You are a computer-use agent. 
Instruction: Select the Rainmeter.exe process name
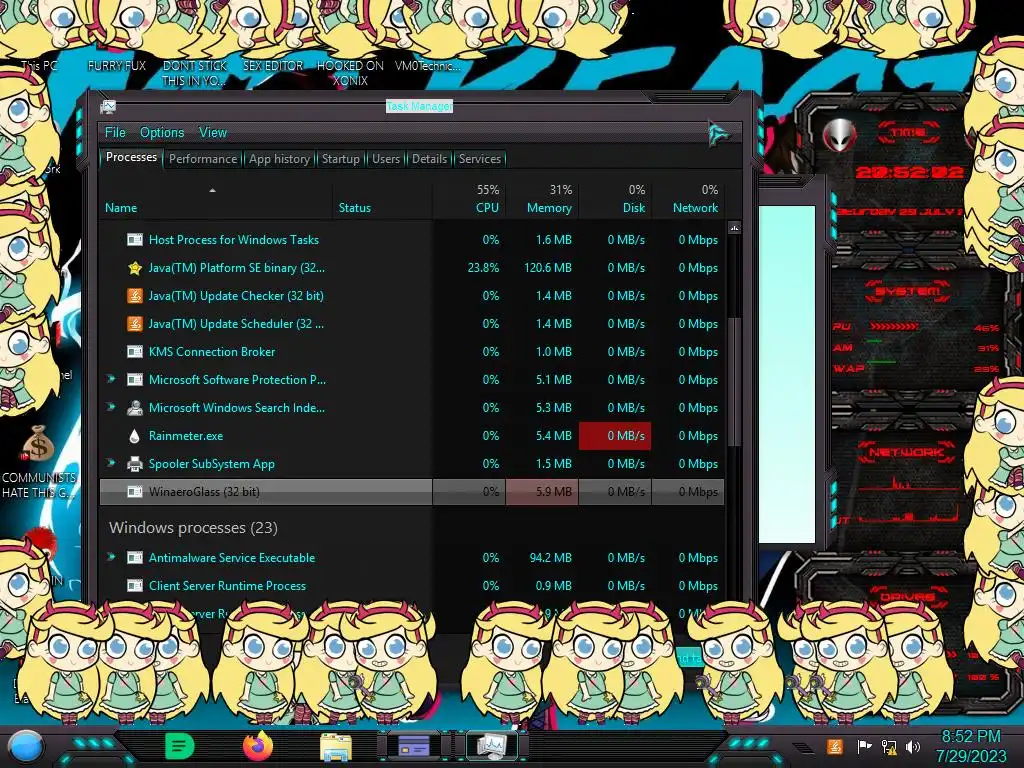coord(185,436)
